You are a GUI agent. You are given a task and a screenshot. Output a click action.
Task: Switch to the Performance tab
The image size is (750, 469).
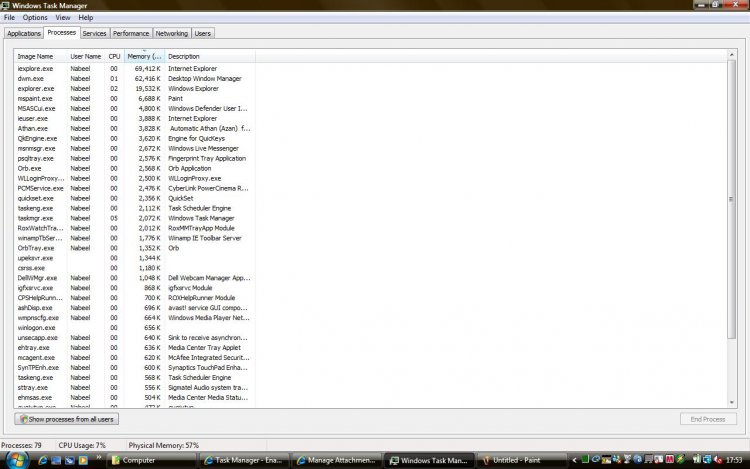pos(131,33)
